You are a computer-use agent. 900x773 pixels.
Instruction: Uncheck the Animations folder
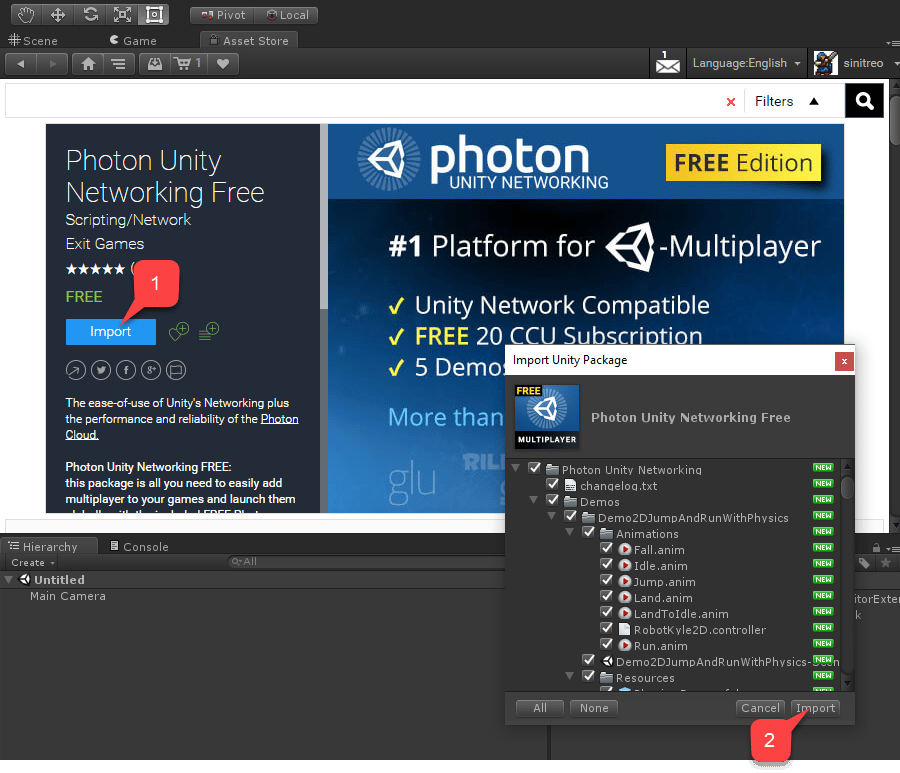[589, 533]
